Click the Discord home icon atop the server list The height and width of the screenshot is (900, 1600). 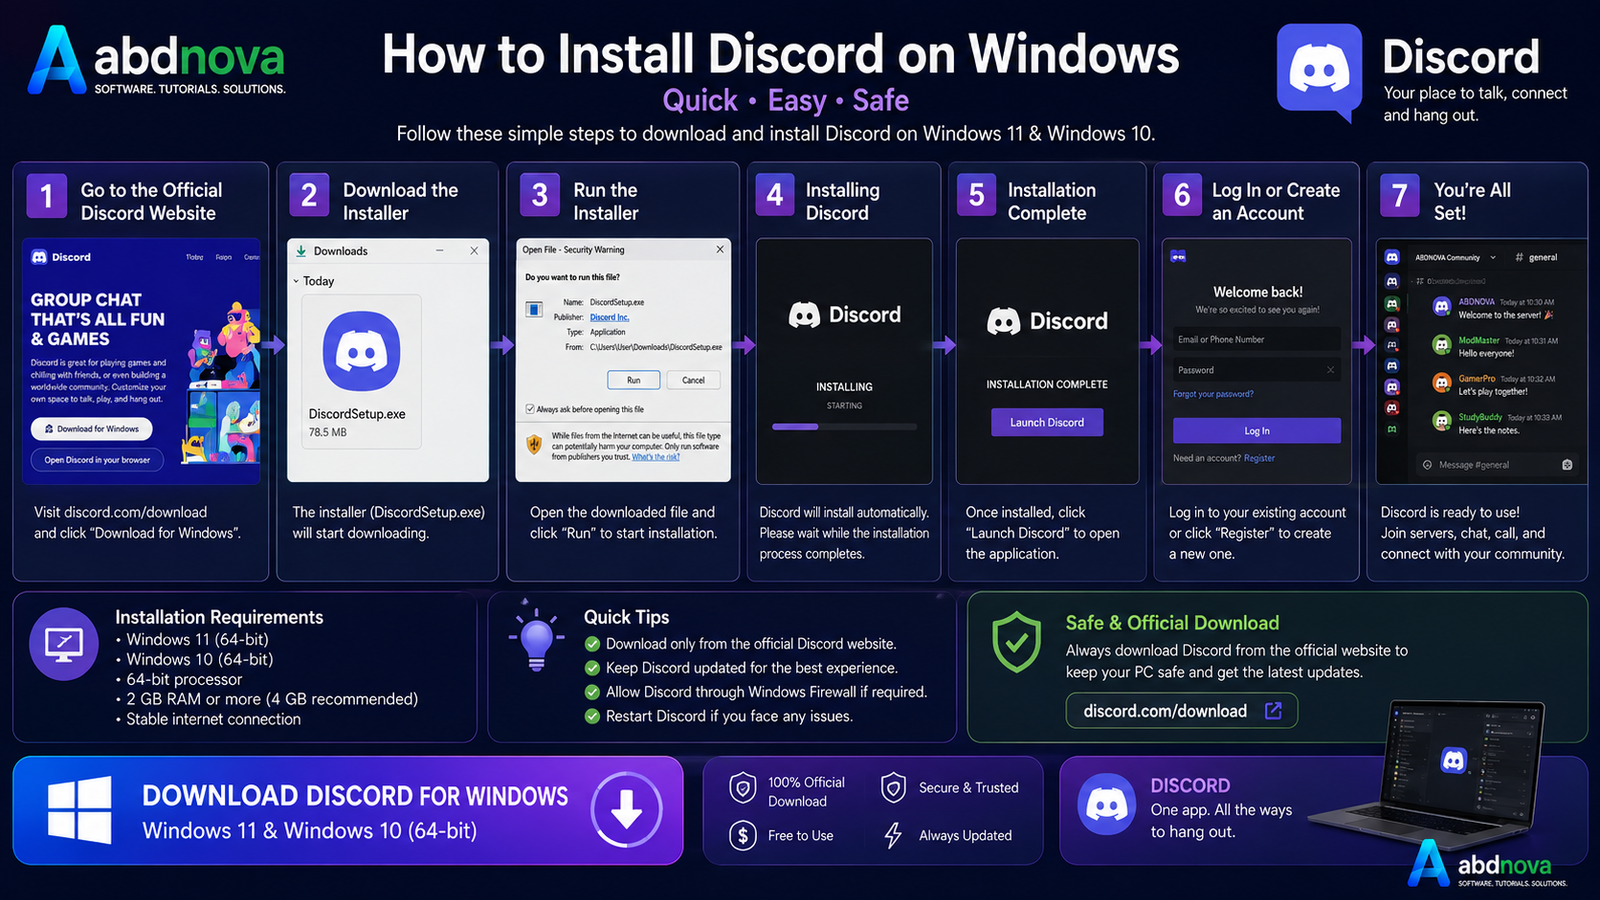tap(1391, 257)
